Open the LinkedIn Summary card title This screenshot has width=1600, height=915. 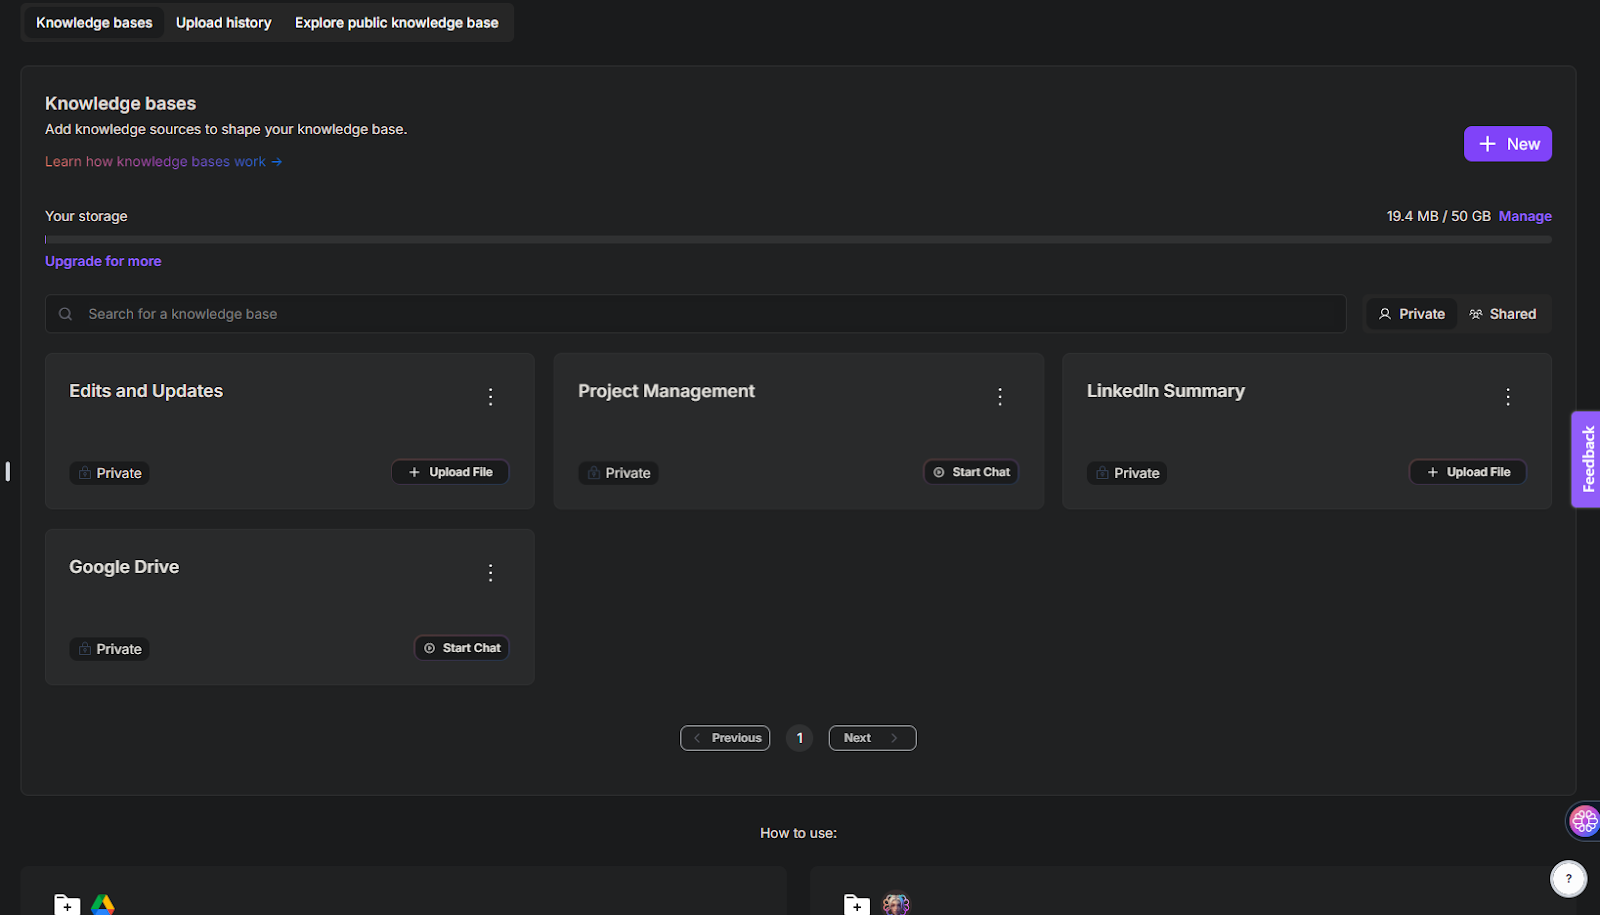tap(1166, 391)
